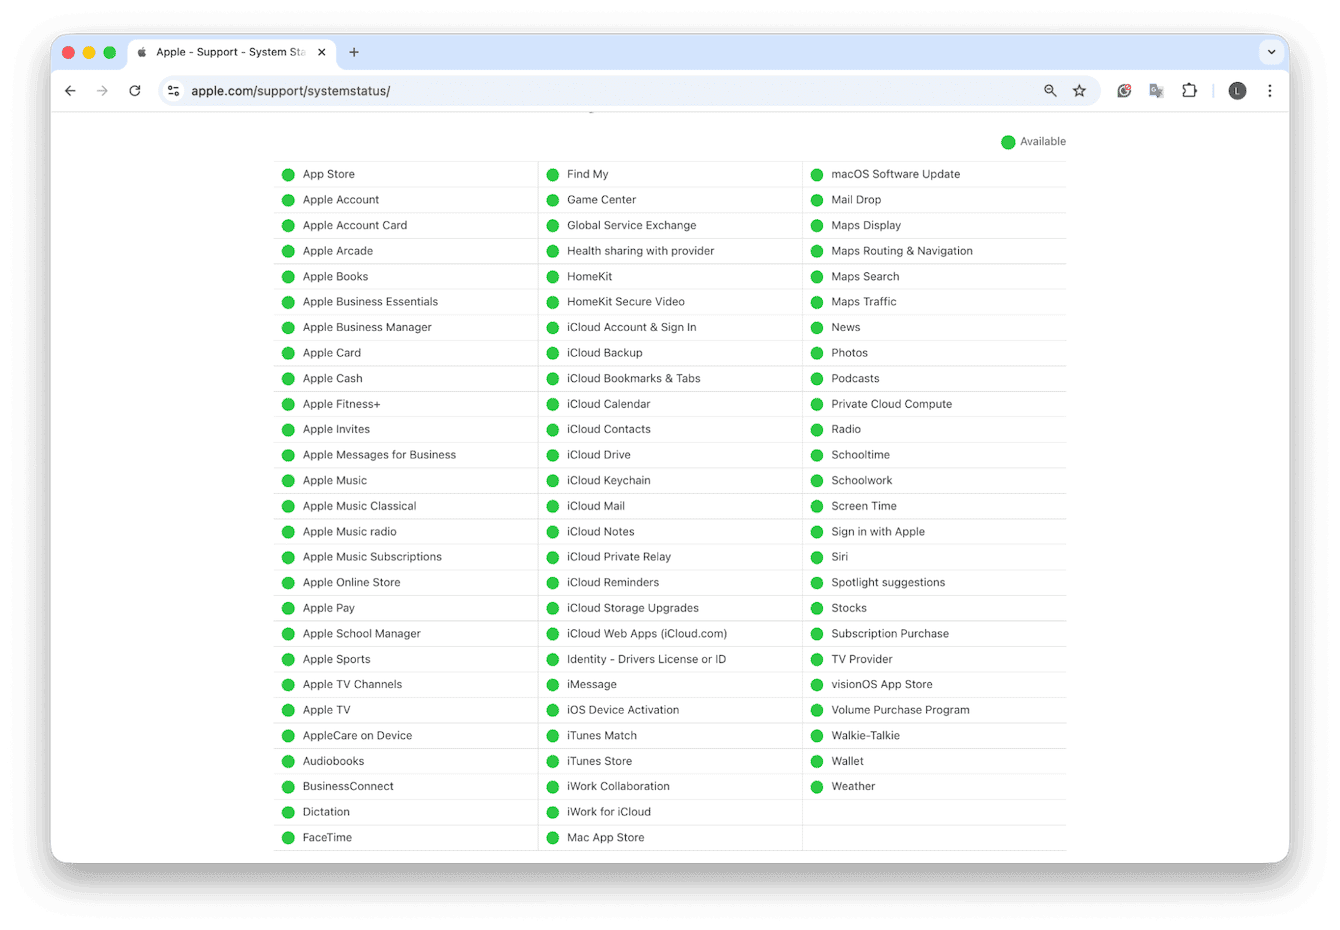Open the tab search chevron at top right
Screen dimensions: 1340x930
pyautogui.click(x=1271, y=51)
